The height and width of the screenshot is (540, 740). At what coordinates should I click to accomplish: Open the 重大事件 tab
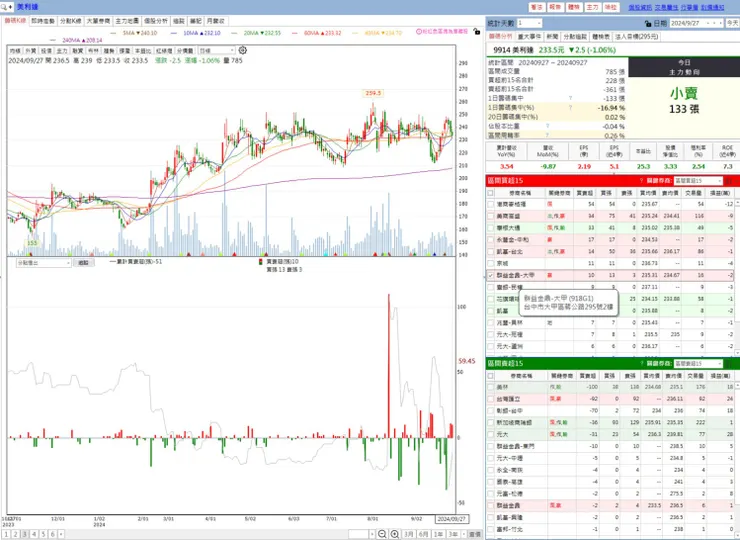(x=529, y=36)
